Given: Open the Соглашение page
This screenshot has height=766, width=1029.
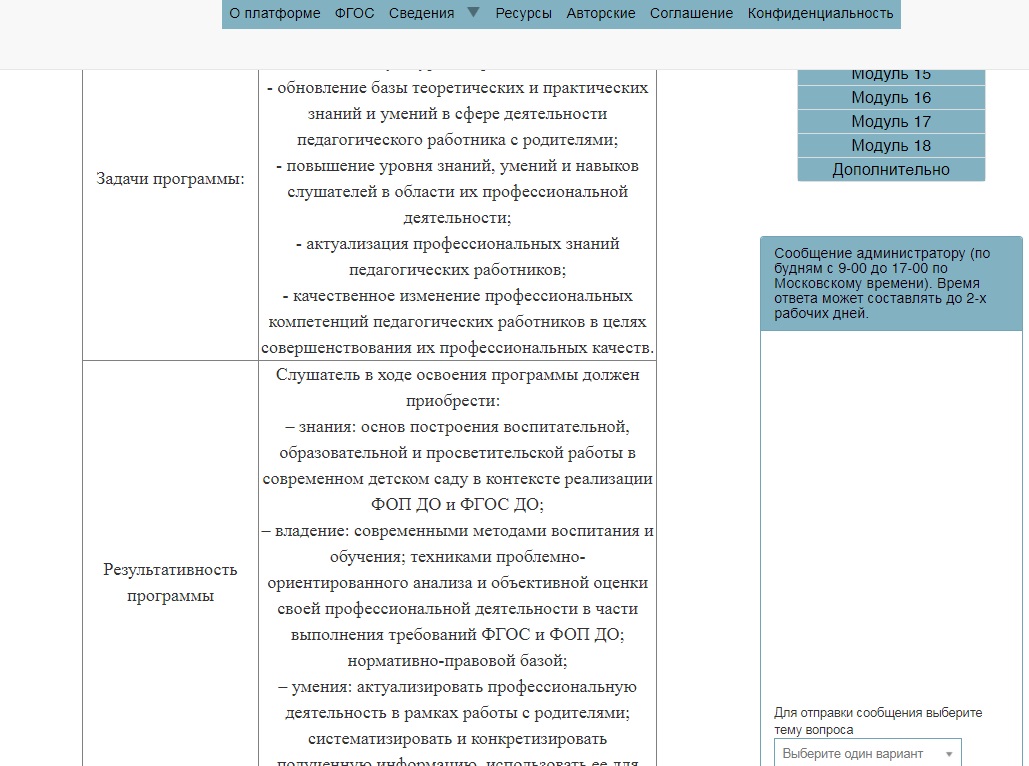Looking at the screenshot, I should (691, 13).
